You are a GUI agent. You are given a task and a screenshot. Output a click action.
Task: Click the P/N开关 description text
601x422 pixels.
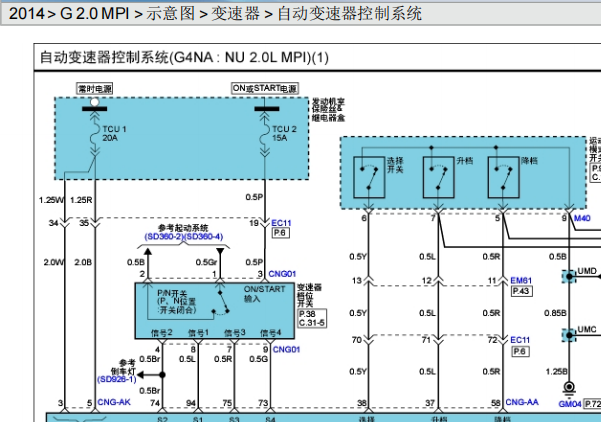[x=177, y=302]
